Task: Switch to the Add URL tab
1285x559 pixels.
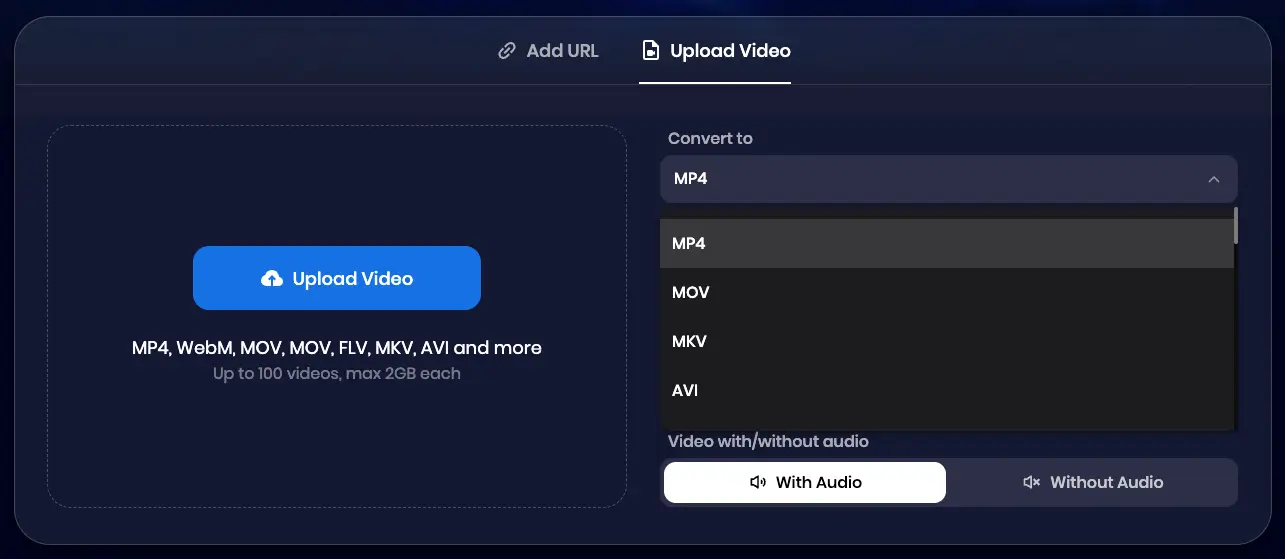Action: [548, 51]
